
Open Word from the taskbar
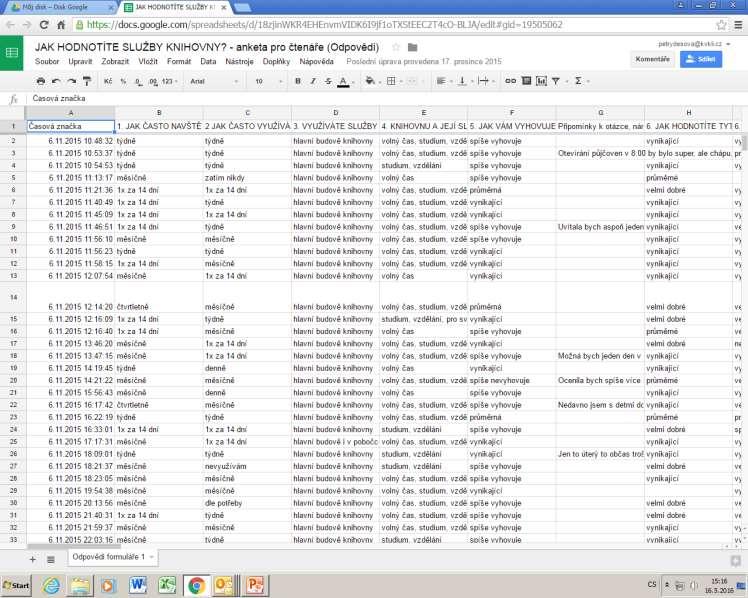point(138,585)
